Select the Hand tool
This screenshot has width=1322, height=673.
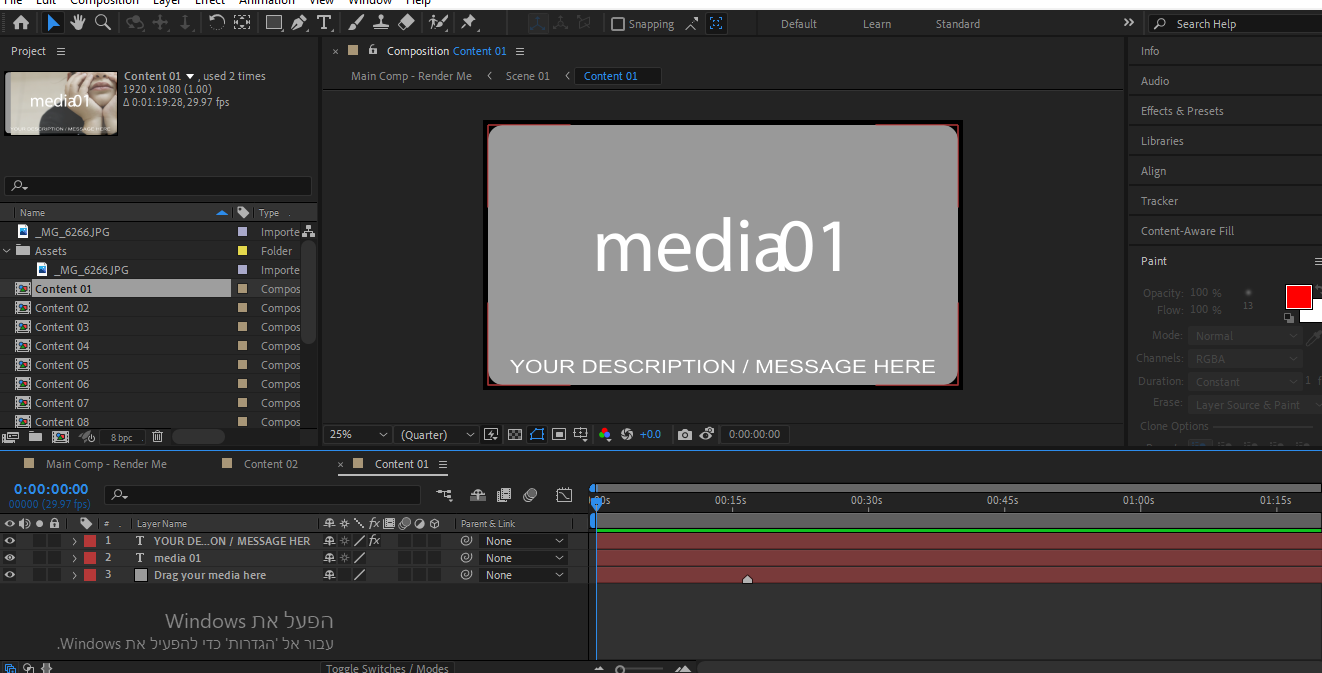(x=78, y=23)
